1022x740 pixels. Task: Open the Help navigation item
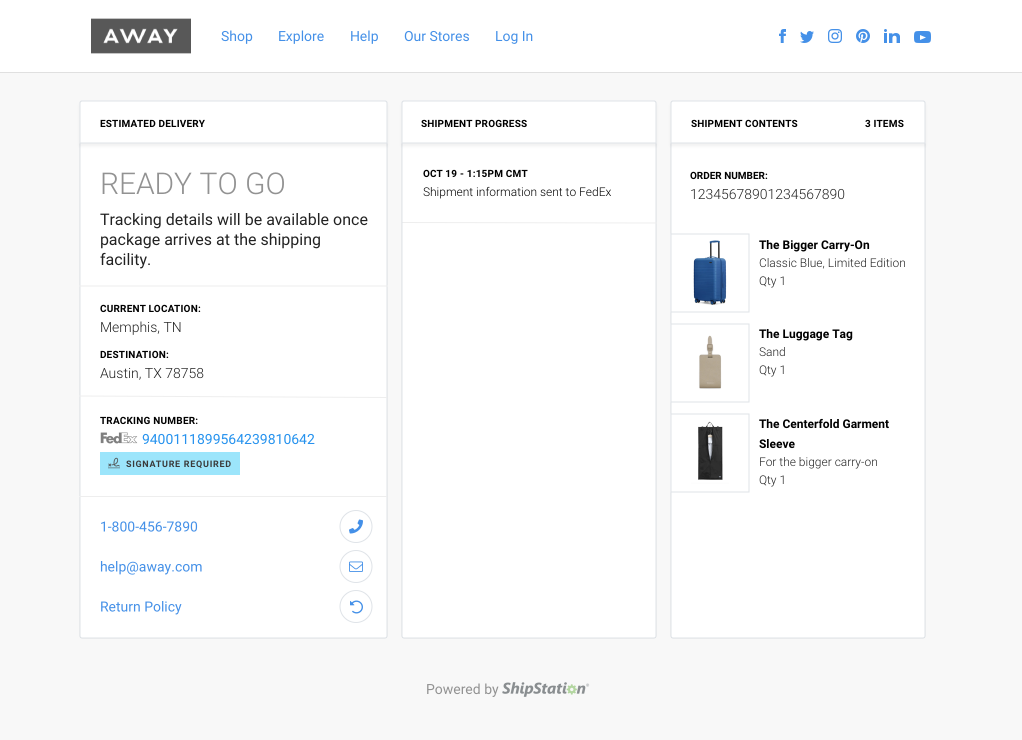pyautogui.click(x=364, y=36)
